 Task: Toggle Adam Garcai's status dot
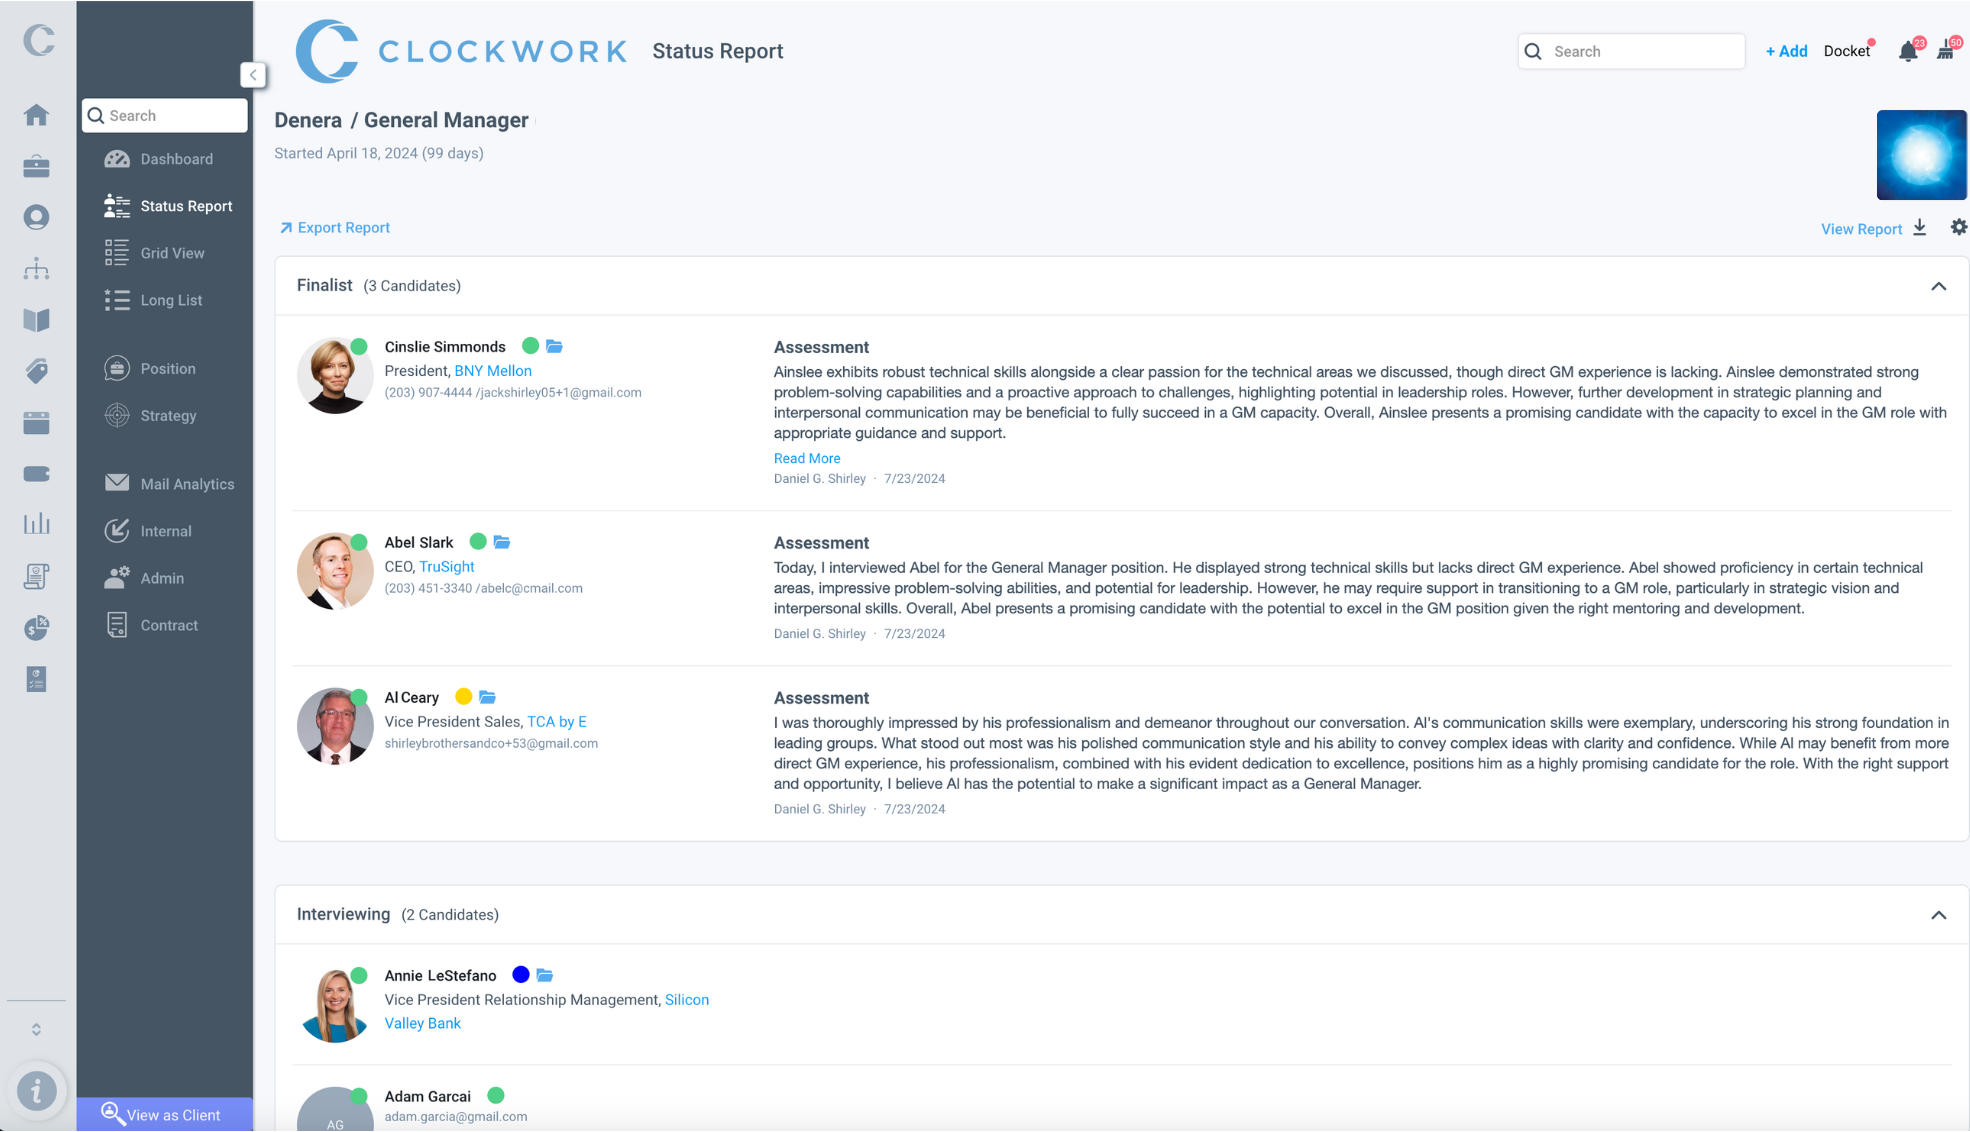pos(495,1096)
